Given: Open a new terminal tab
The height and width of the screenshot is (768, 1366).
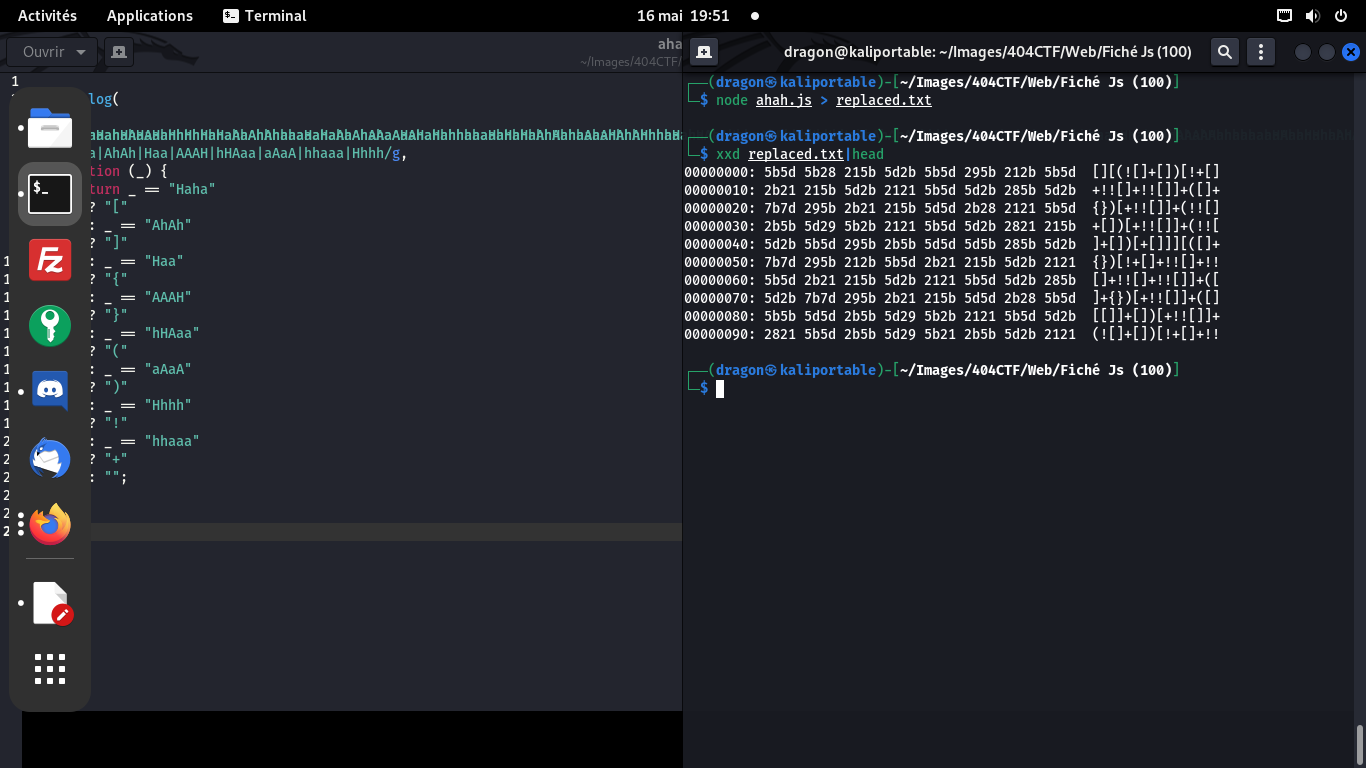Looking at the screenshot, I should (704, 52).
